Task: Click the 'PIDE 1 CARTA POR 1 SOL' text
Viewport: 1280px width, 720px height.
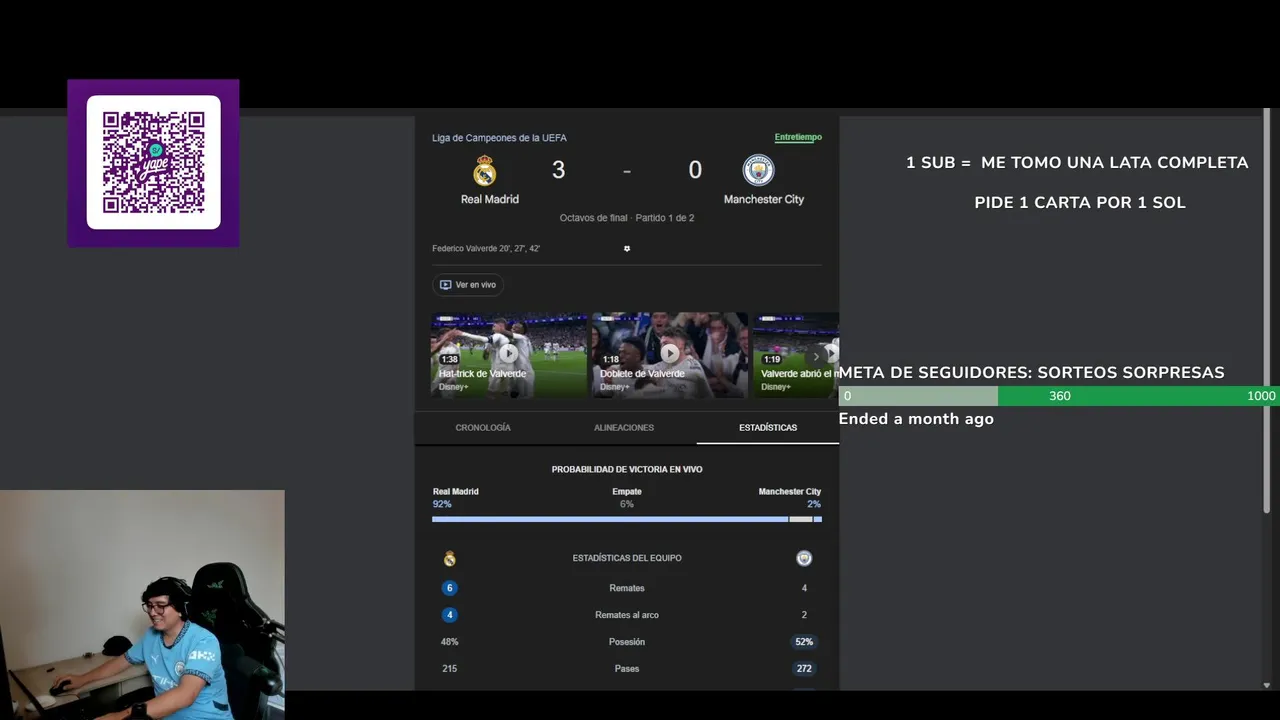Action: (x=1080, y=202)
